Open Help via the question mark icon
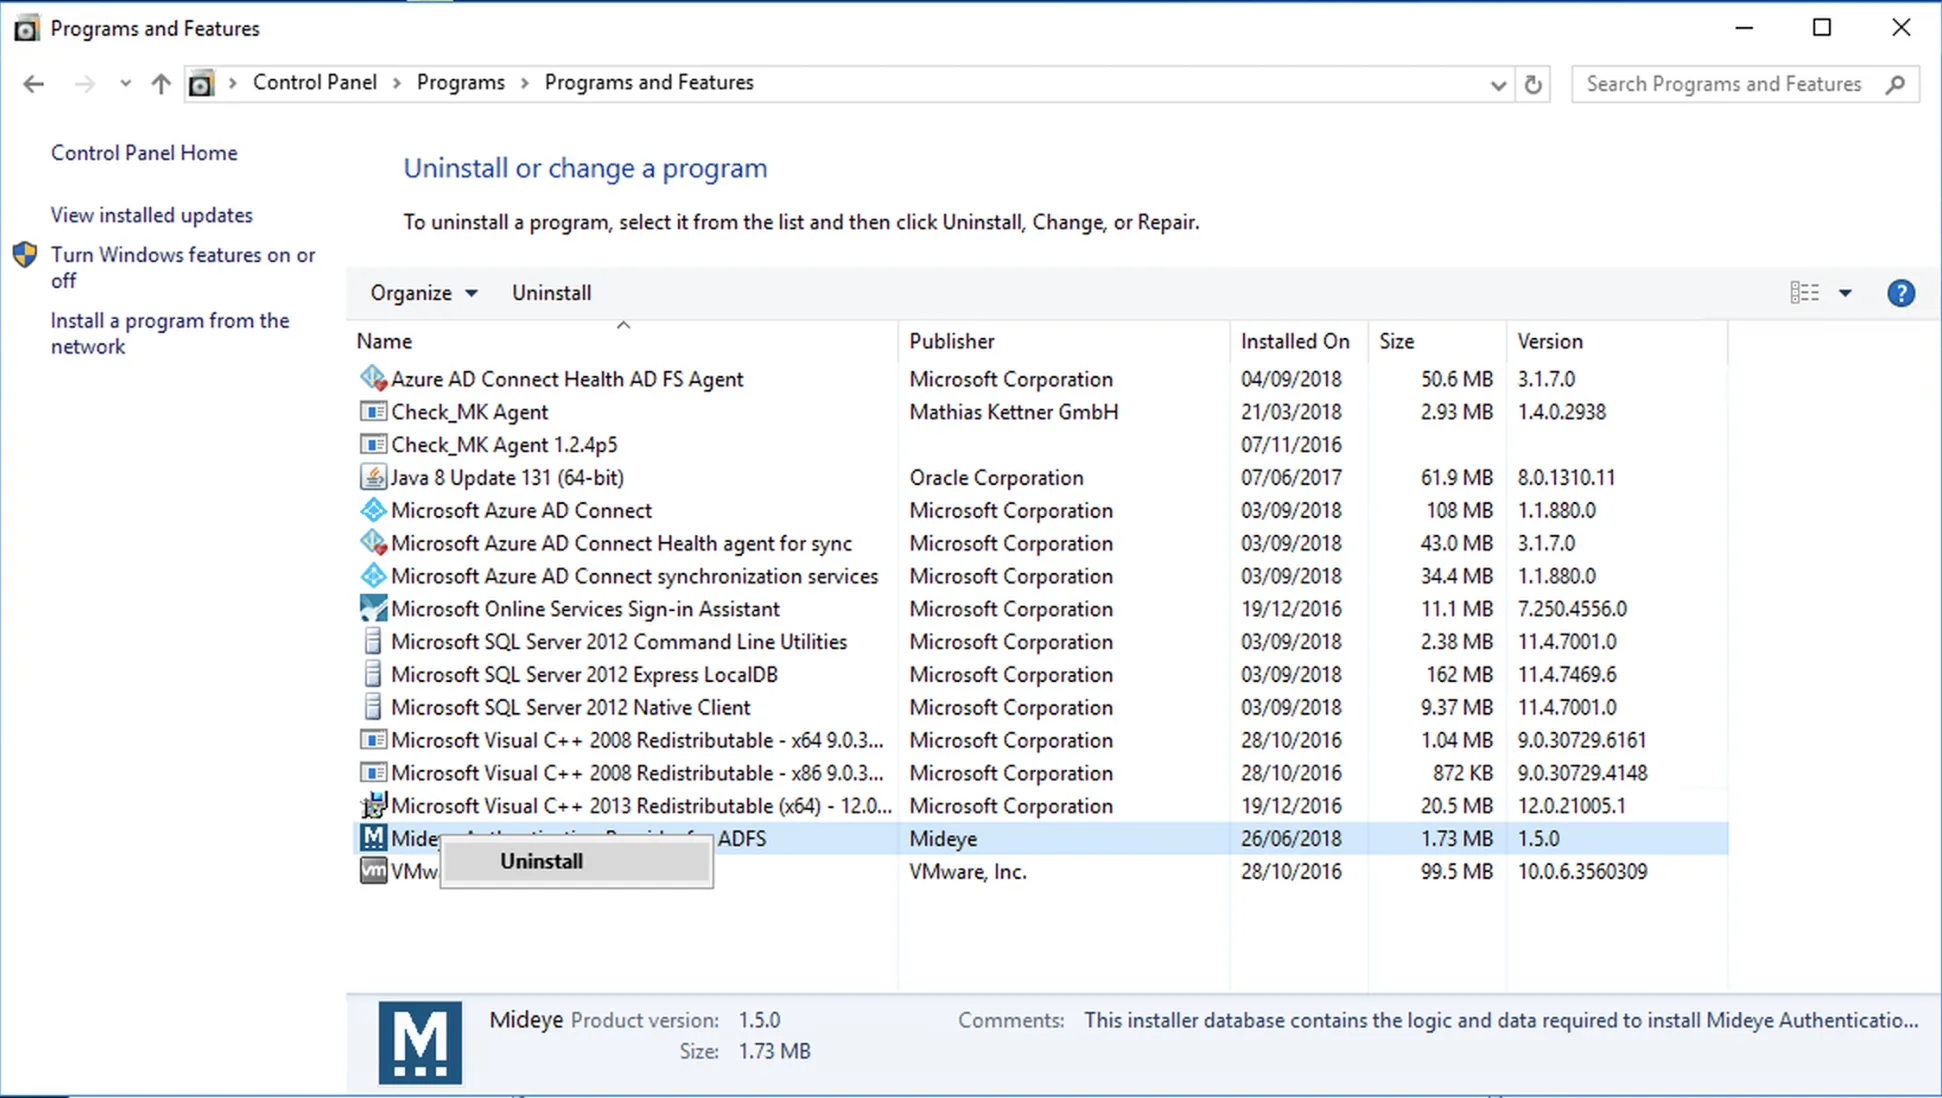This screenshot has height=1098, width=1942. [x=1901, y=292]
